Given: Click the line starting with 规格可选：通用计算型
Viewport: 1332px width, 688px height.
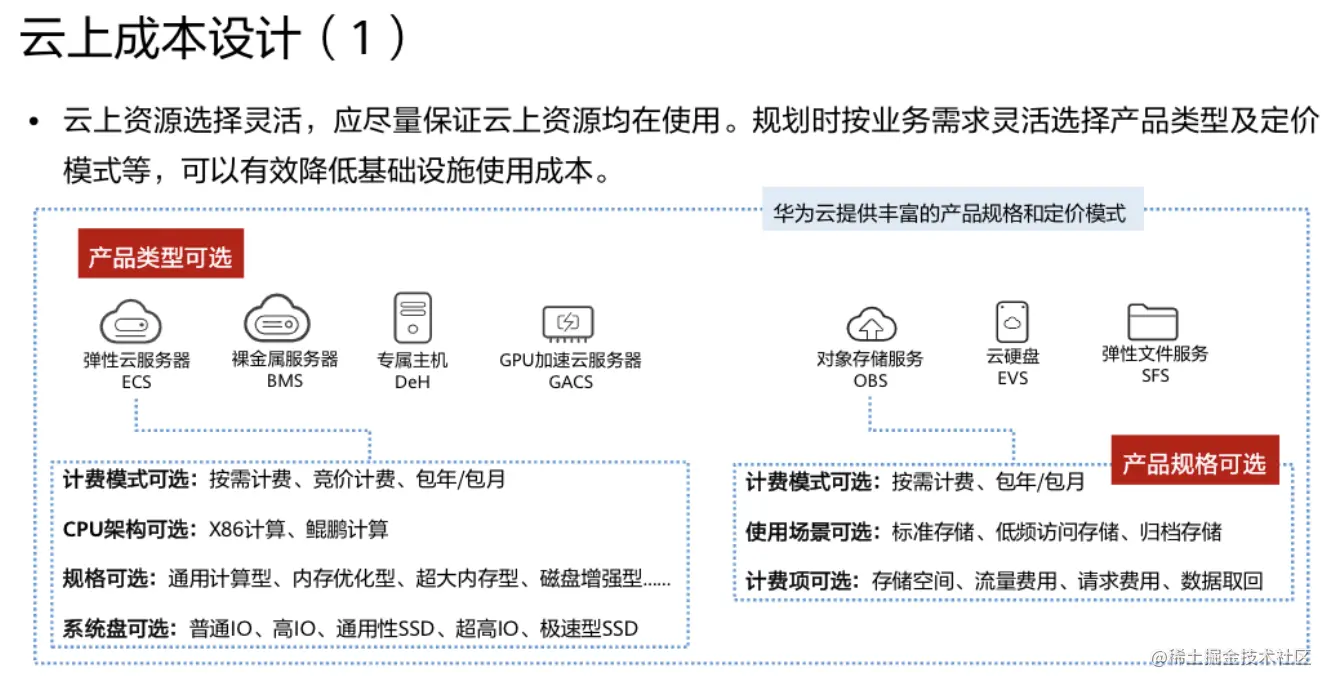Looking at the screenshot, I should tap(366, 579).
